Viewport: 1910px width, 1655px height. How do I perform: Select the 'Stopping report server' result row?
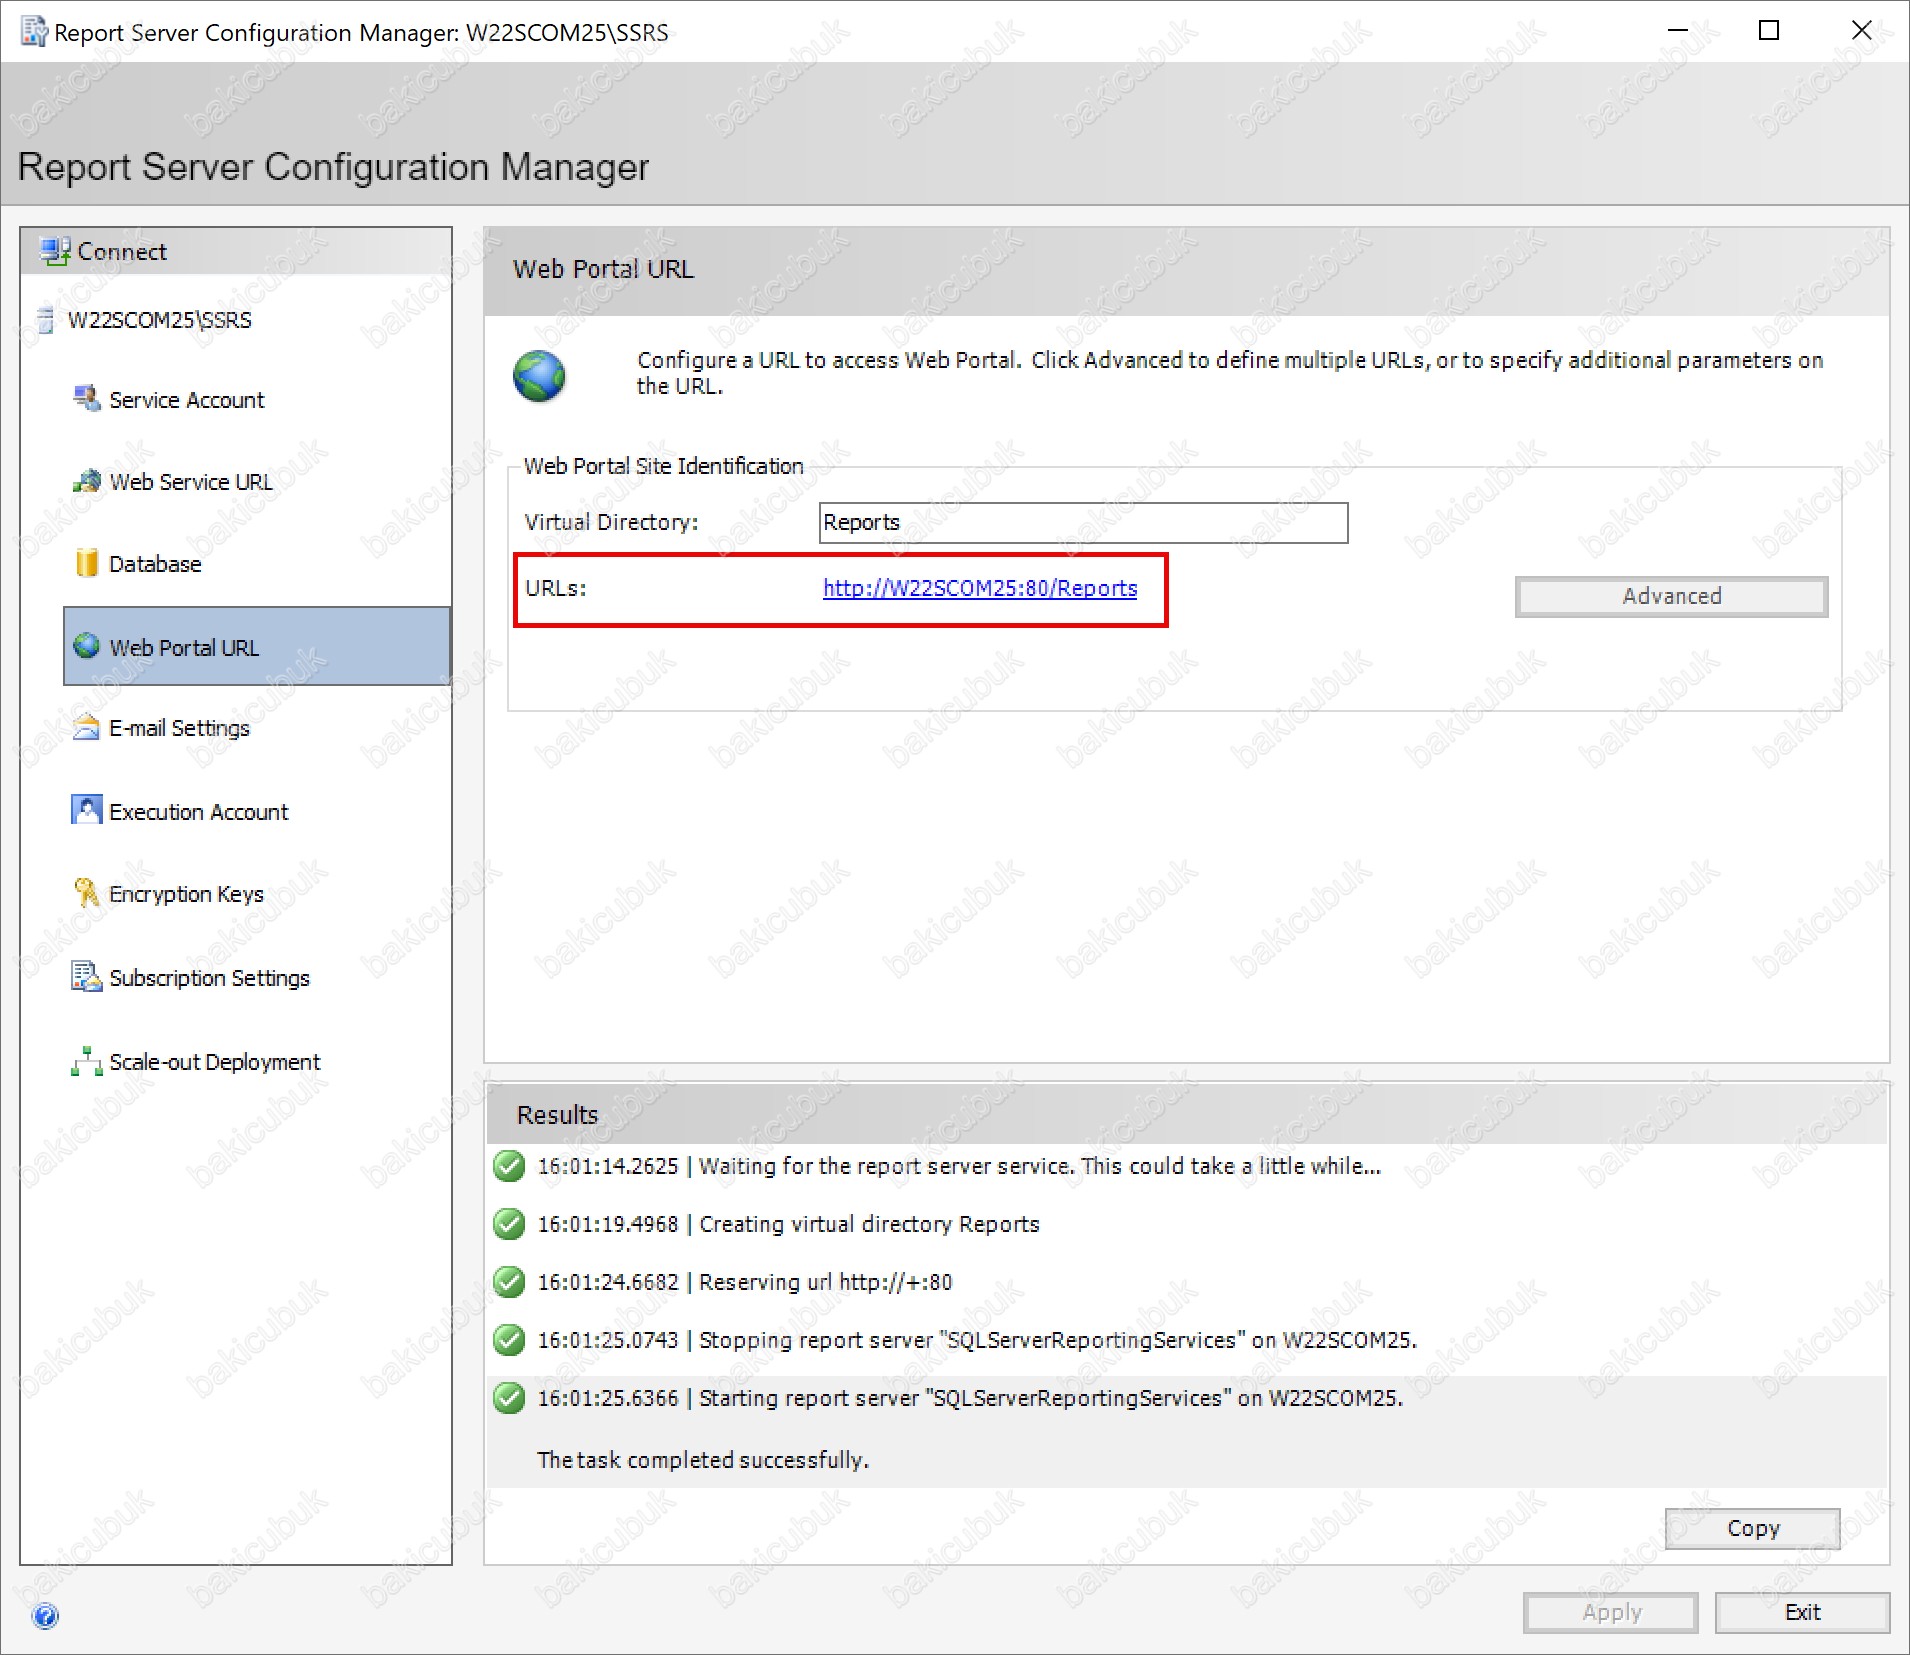tap(1187, 1340)
